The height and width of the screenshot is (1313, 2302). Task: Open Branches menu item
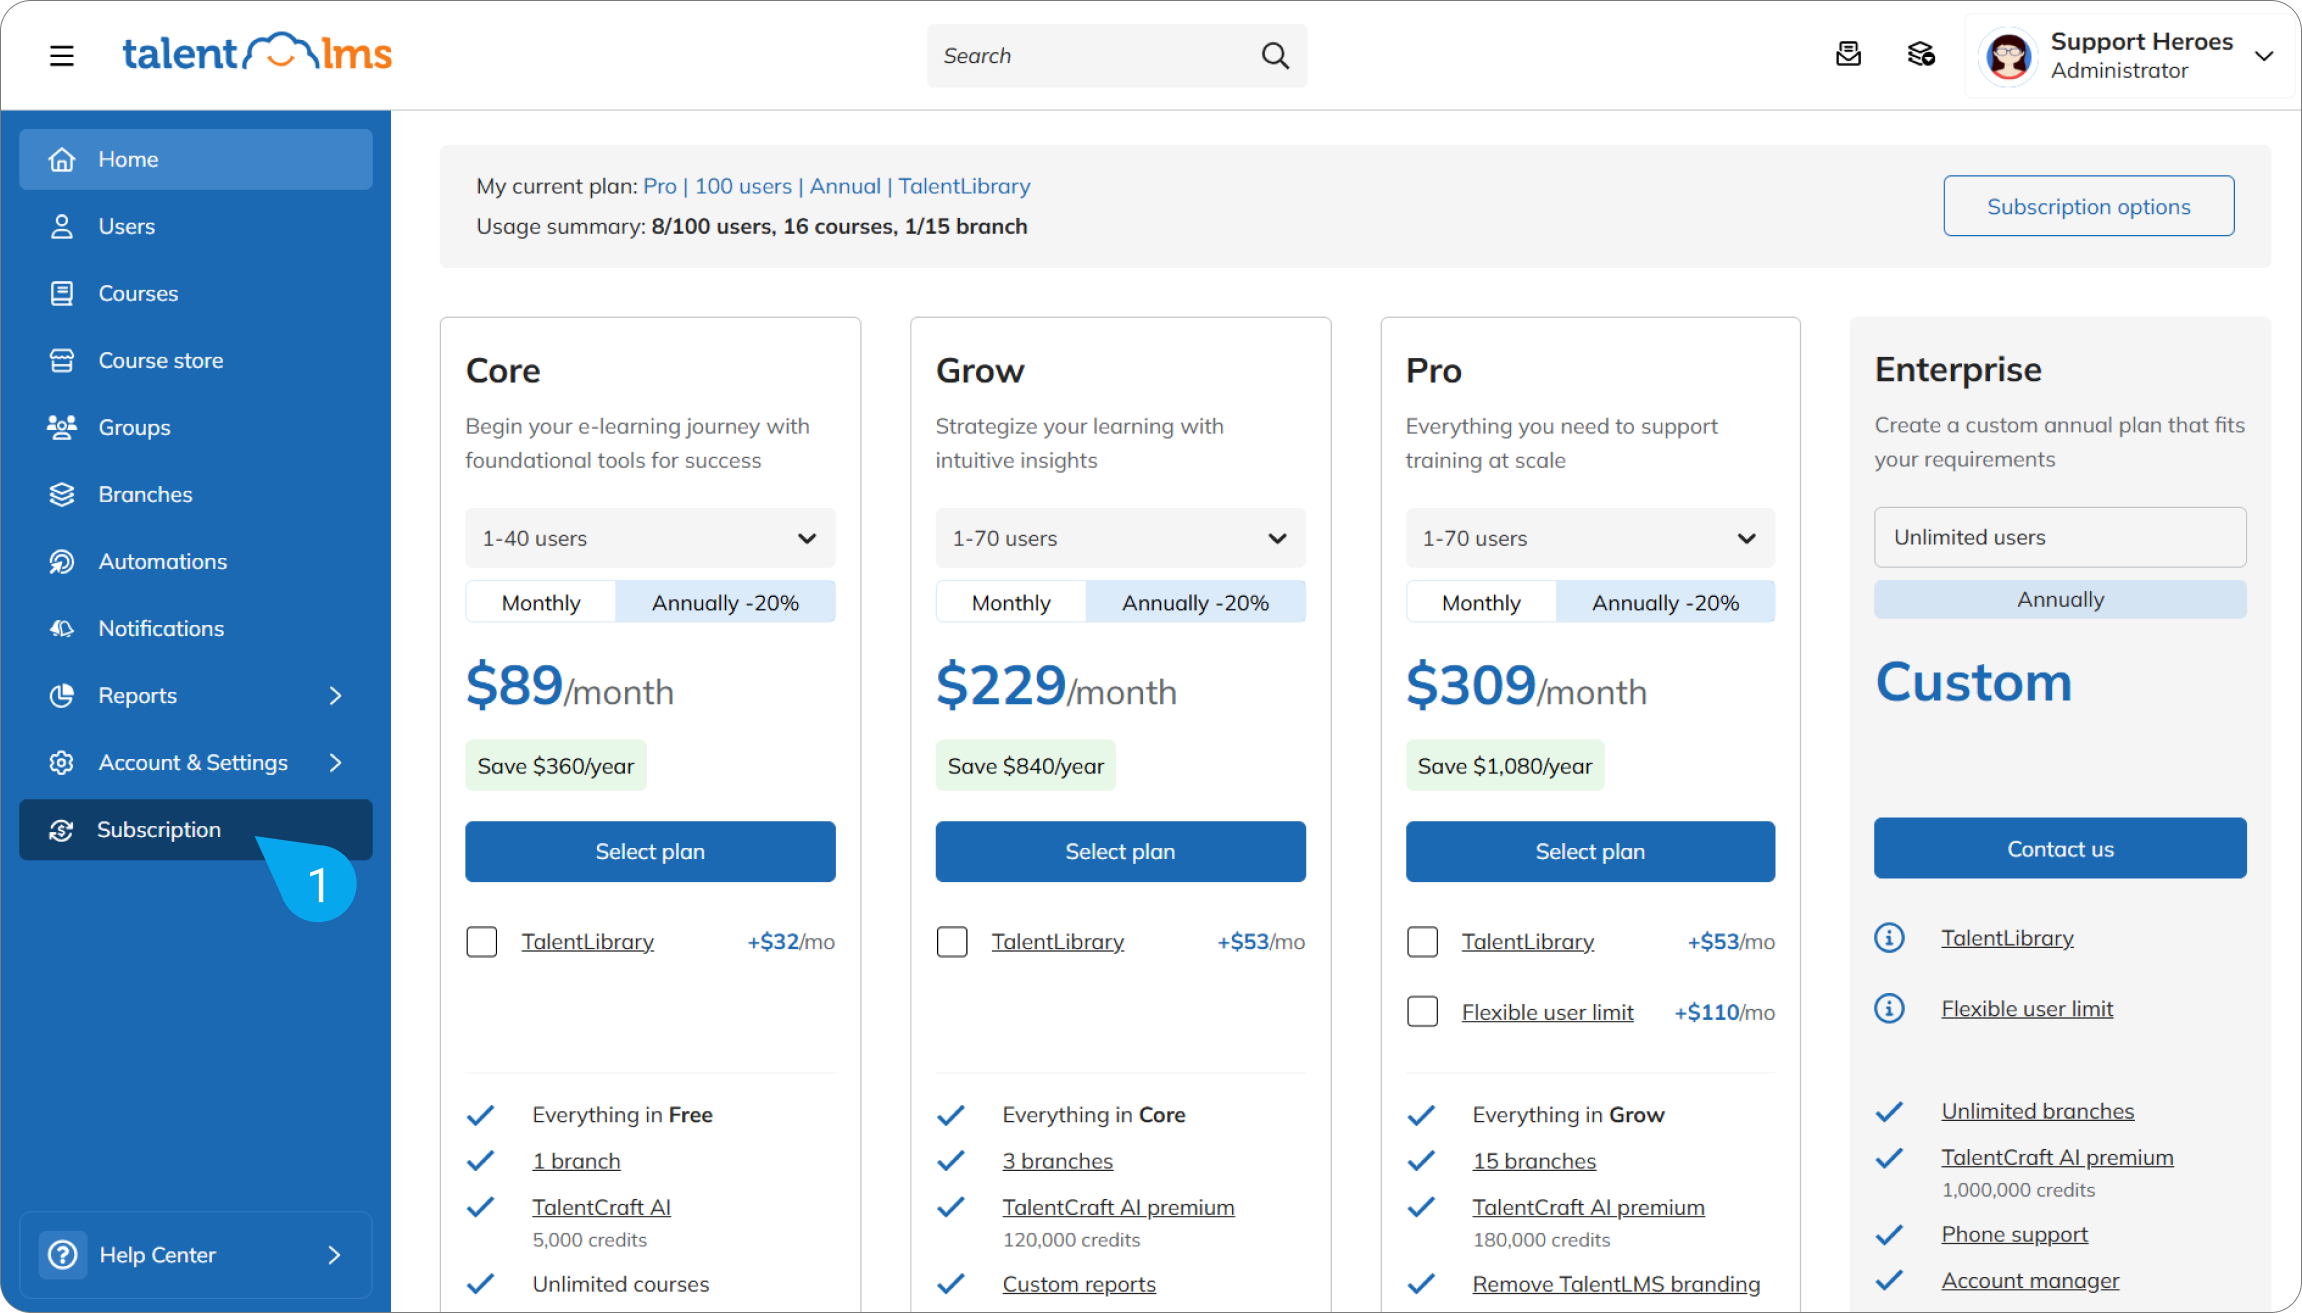196,494
